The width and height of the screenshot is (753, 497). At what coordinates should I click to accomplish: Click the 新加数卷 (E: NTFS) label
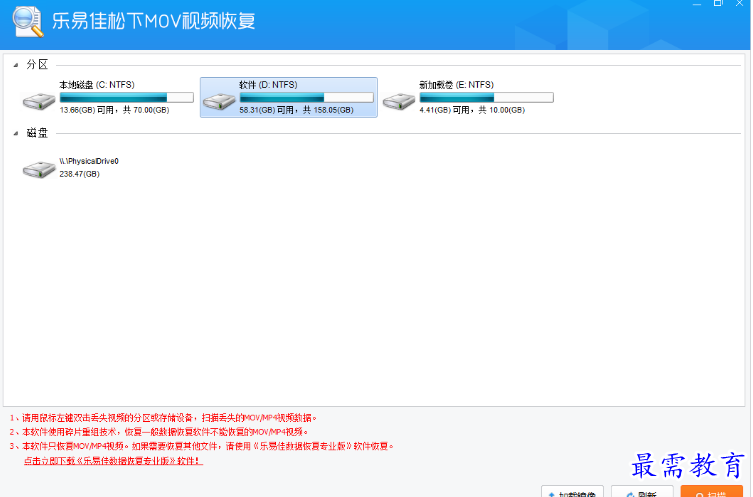pyautogui.click(x=456, y=85)
